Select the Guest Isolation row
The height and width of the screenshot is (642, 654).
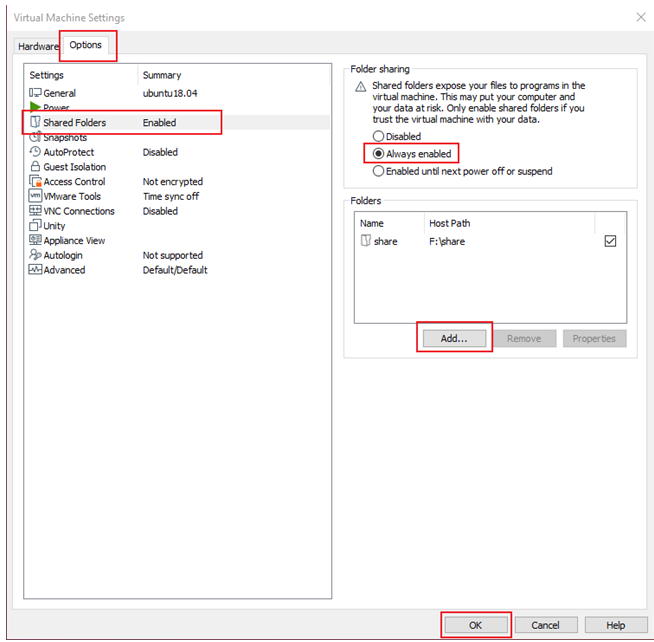click(177, 167)
